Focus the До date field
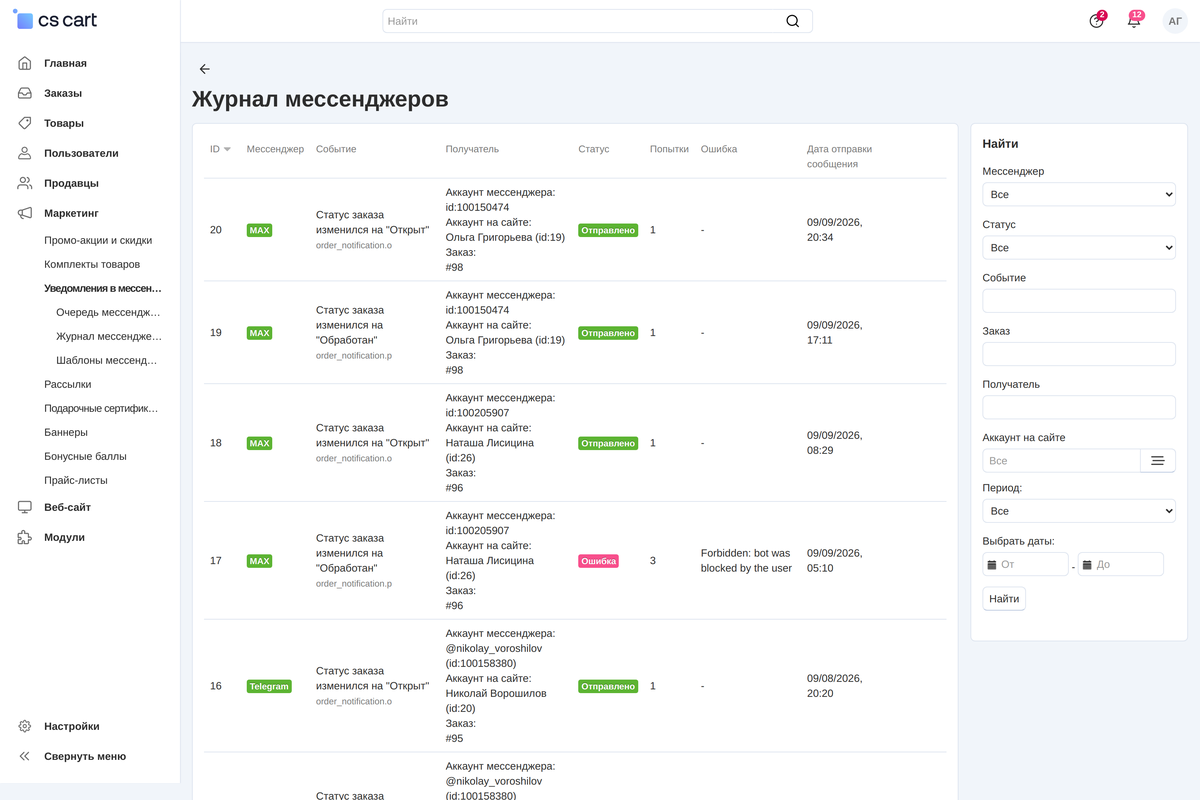 click(1121, 565)
